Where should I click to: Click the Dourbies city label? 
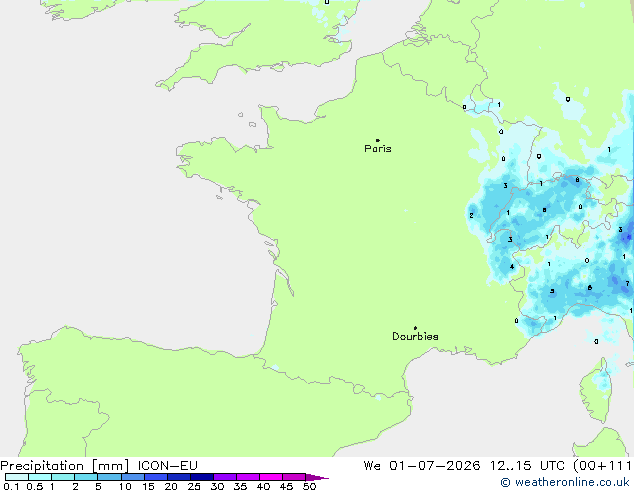tap(415, 336)
